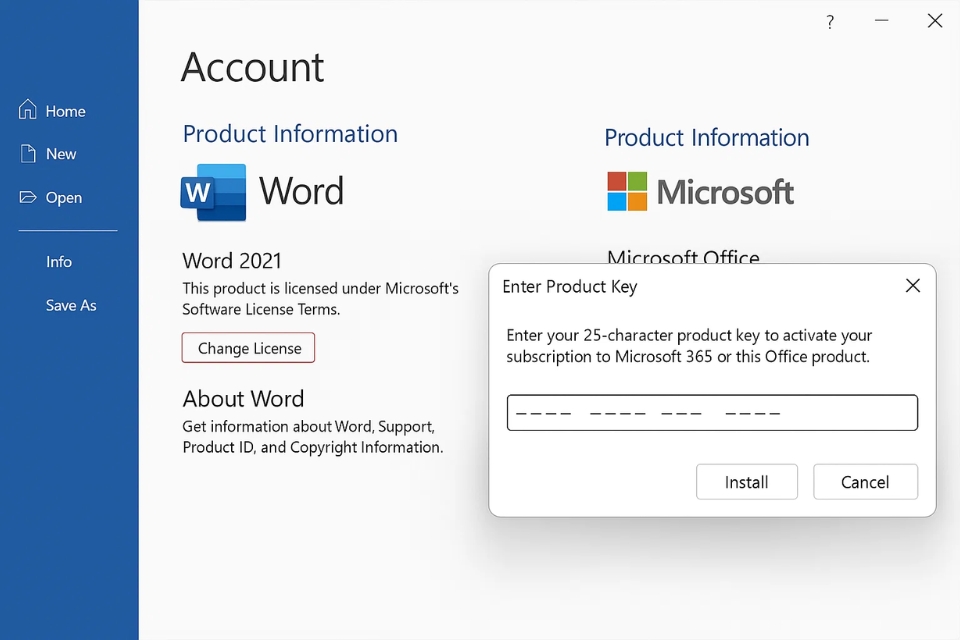
Task: Minimize the Account window
Action: pos(882,21)
